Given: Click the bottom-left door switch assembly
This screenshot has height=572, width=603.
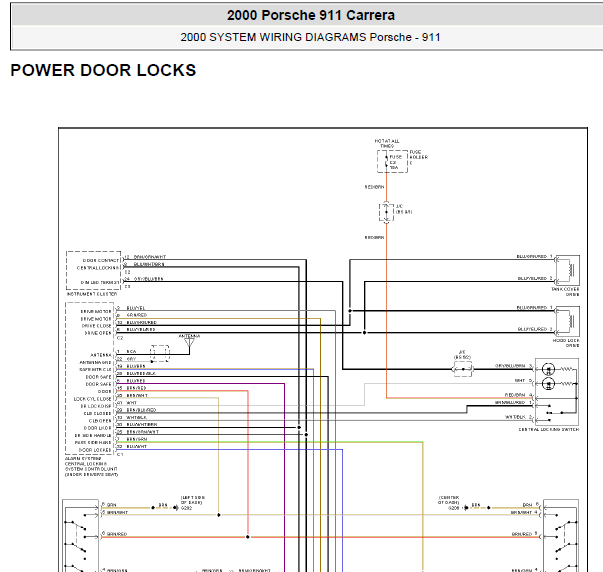Looking at the screenshot, I should pyautogui.click(x=80, y=536).
